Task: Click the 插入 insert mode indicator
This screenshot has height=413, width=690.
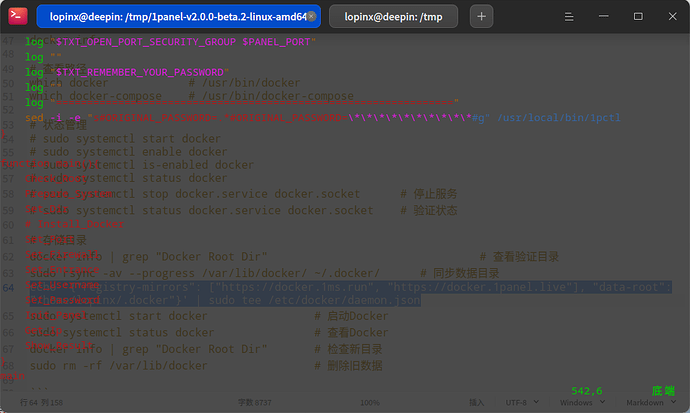Action: pos(476,402)
